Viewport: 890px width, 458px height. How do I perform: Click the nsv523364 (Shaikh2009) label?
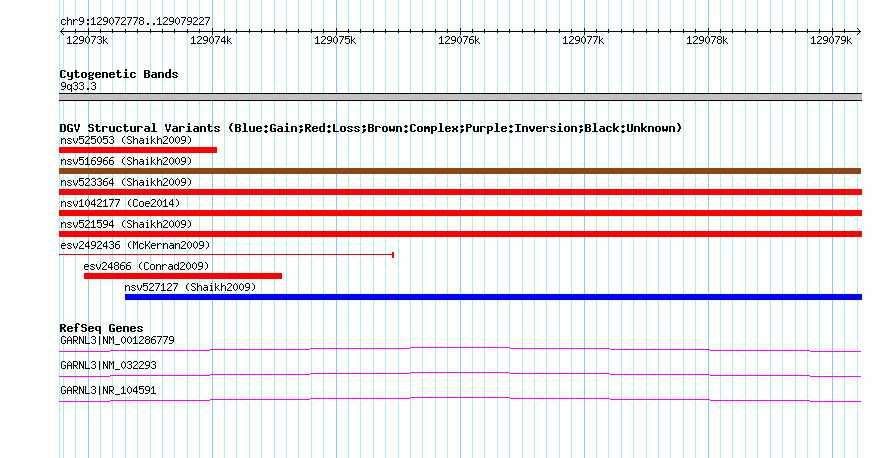pyautogui.click(x=126, y=182)
